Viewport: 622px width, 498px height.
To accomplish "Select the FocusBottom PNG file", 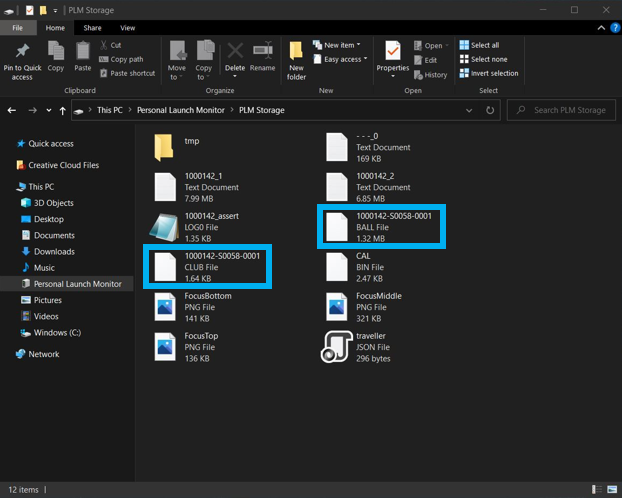I will pos(192,307).
